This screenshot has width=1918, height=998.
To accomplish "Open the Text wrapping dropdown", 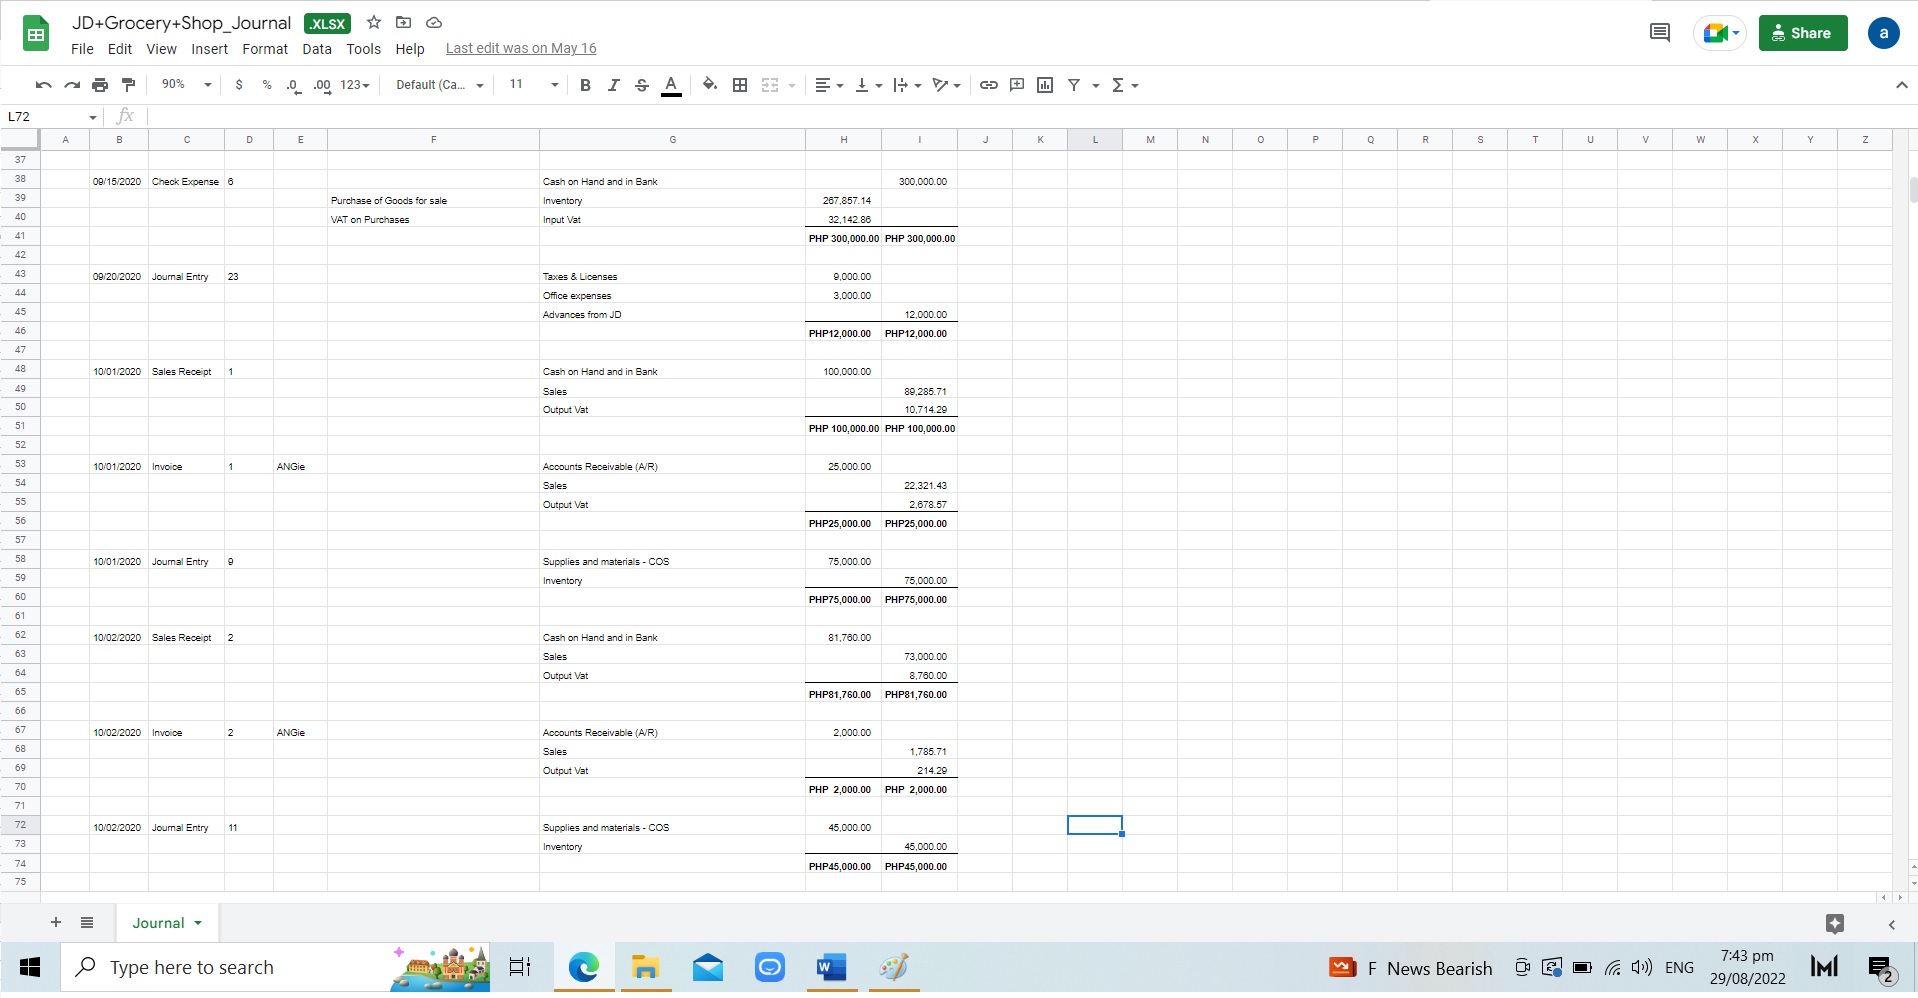I will 907,85.
